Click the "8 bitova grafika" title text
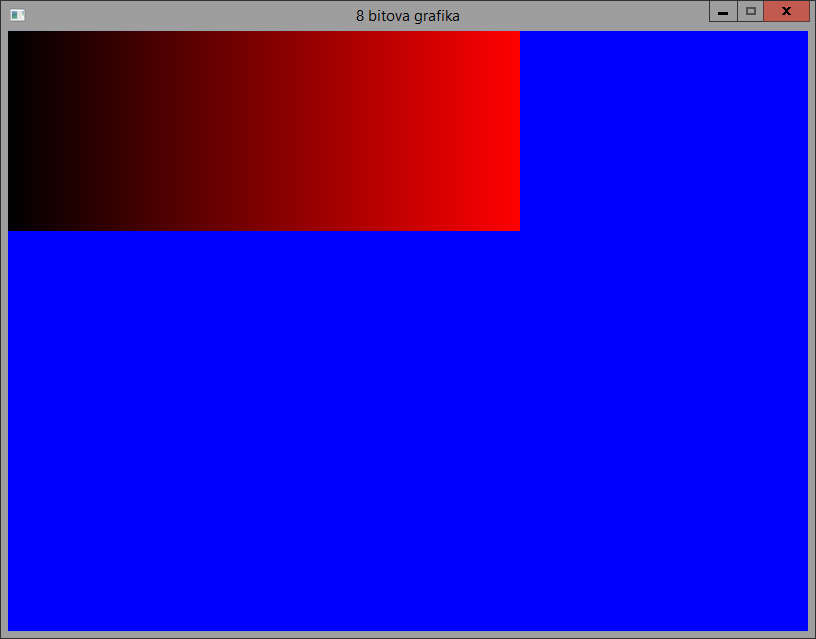 tap(407, 16)
